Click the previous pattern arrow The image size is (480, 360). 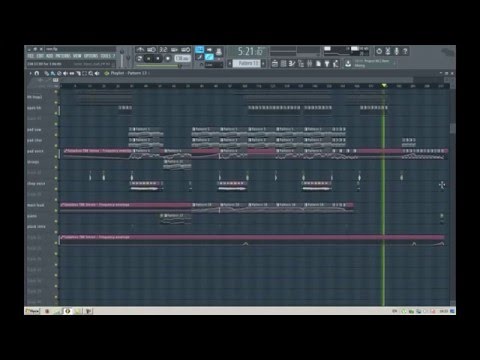click(230, 63)
